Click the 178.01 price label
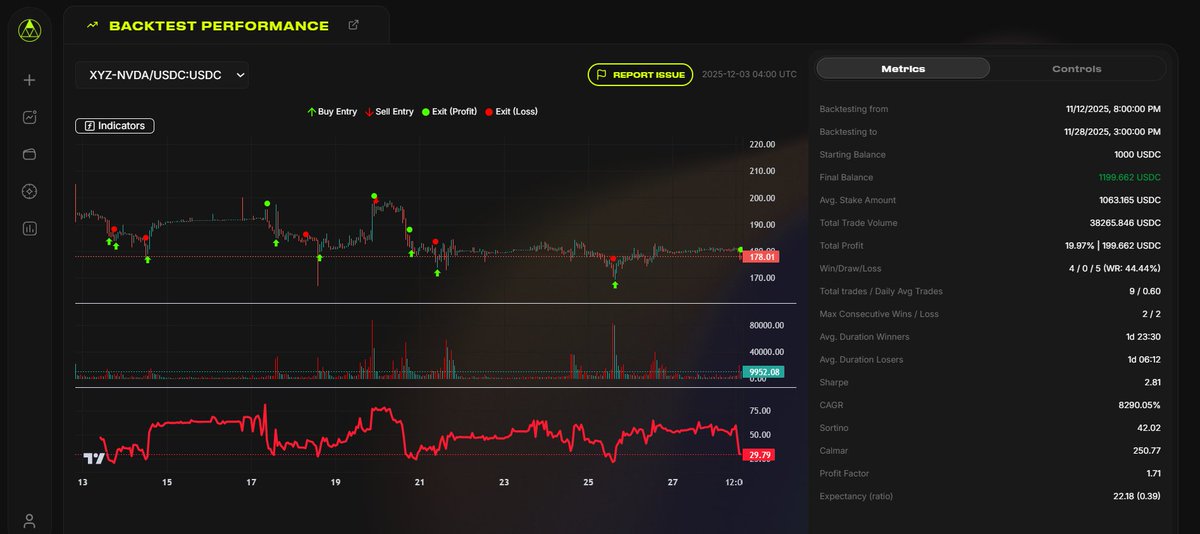Screen dimensions: 1200x534 coord(762,257)
